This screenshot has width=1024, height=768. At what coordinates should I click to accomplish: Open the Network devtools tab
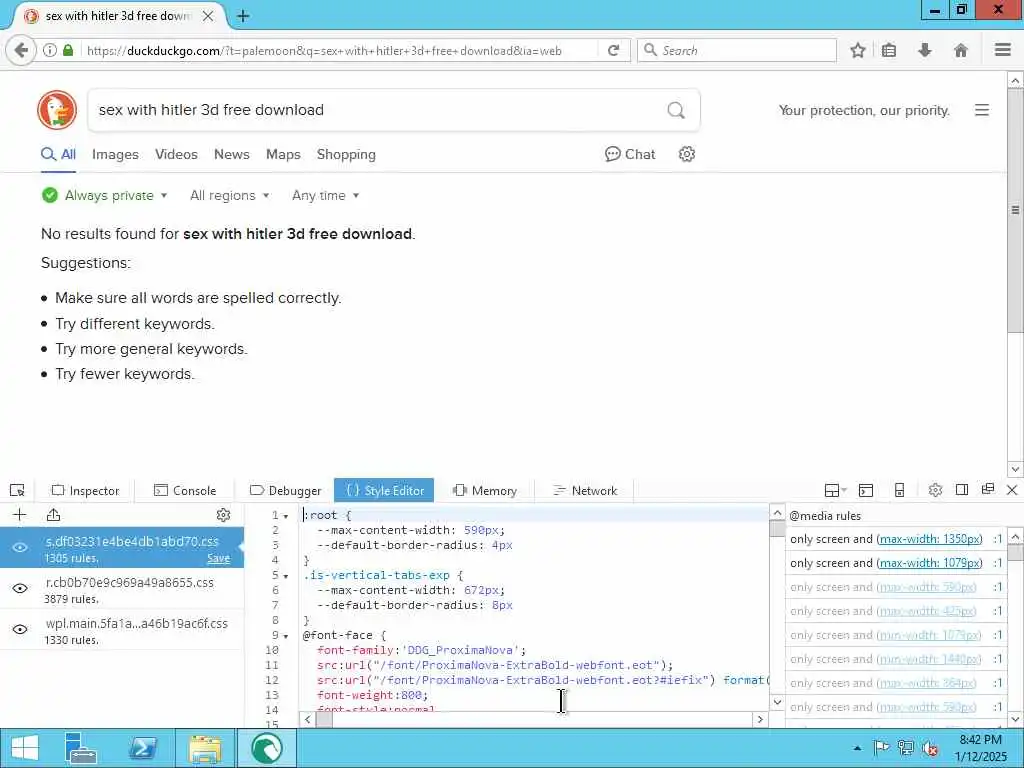[584, 490]
